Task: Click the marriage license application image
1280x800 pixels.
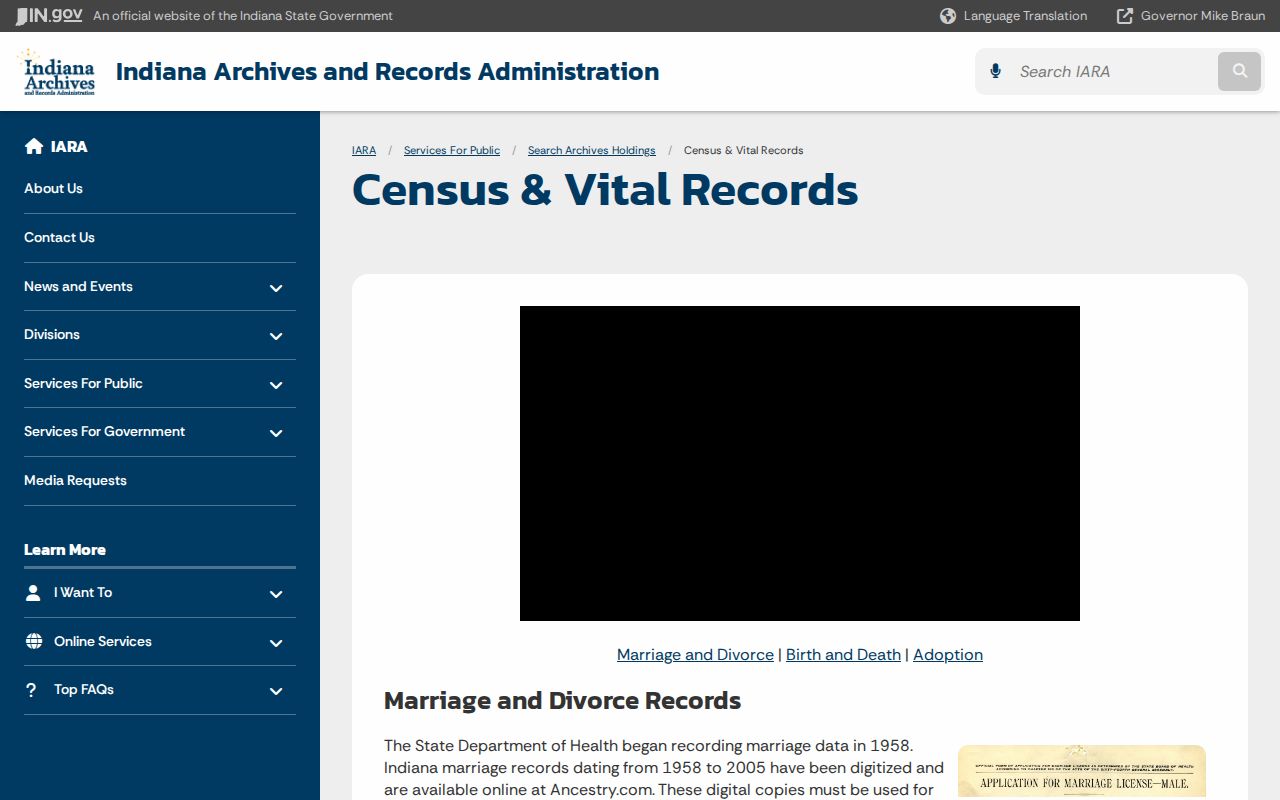Action: (x=1081, y=771)
